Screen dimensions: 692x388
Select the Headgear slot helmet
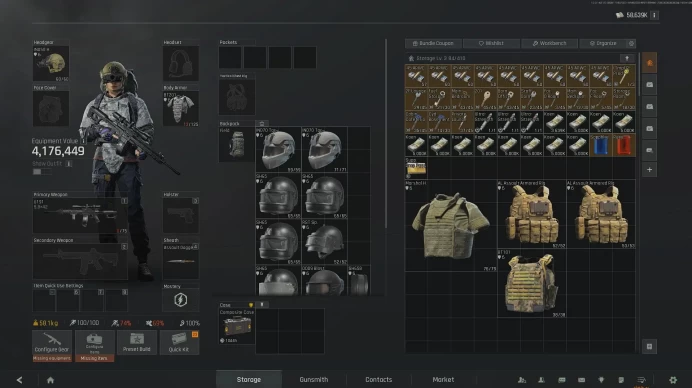click(51, 64)
